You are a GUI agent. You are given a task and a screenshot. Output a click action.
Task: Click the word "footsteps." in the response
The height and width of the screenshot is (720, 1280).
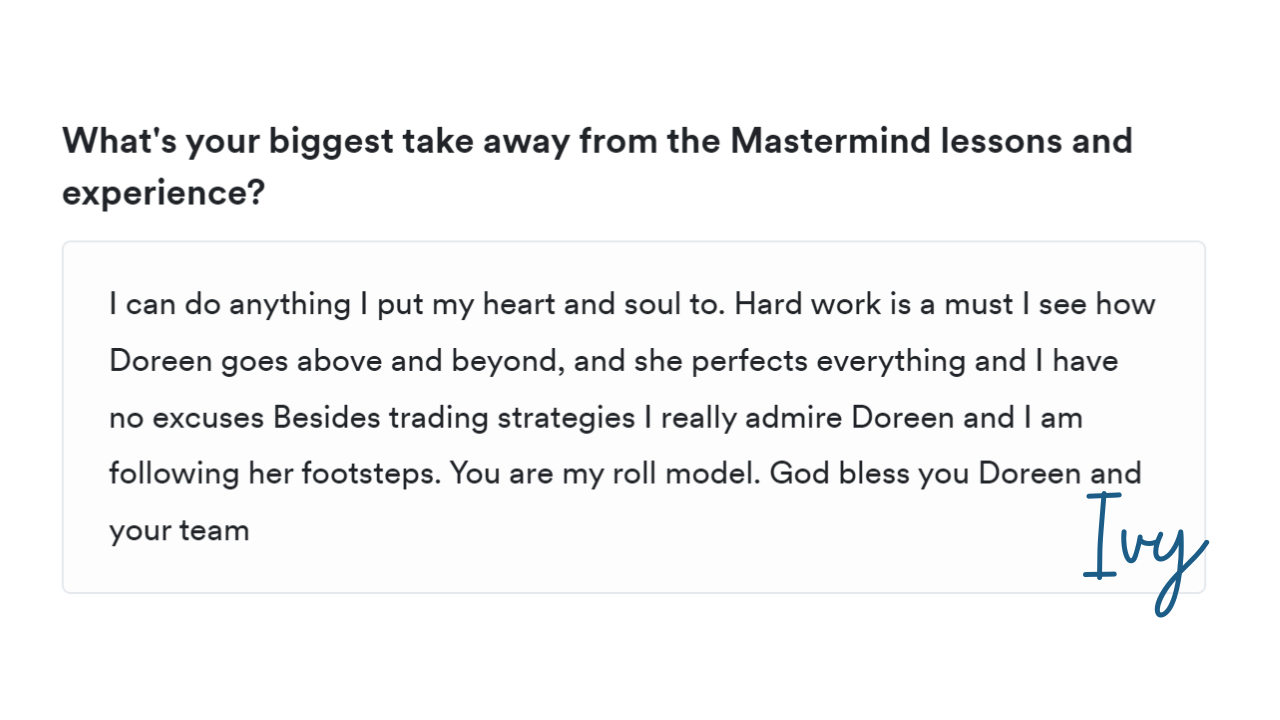tap(371, 472)
